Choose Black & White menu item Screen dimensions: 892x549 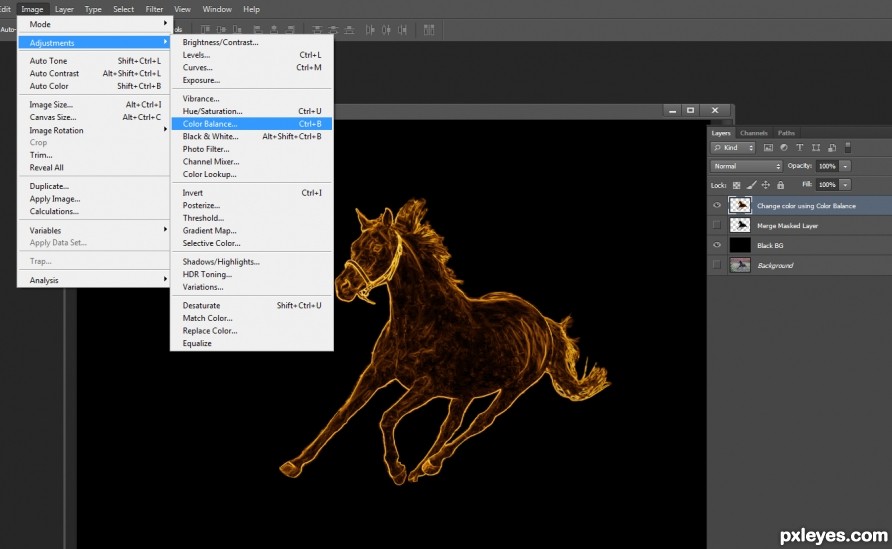tap(251, 136)
